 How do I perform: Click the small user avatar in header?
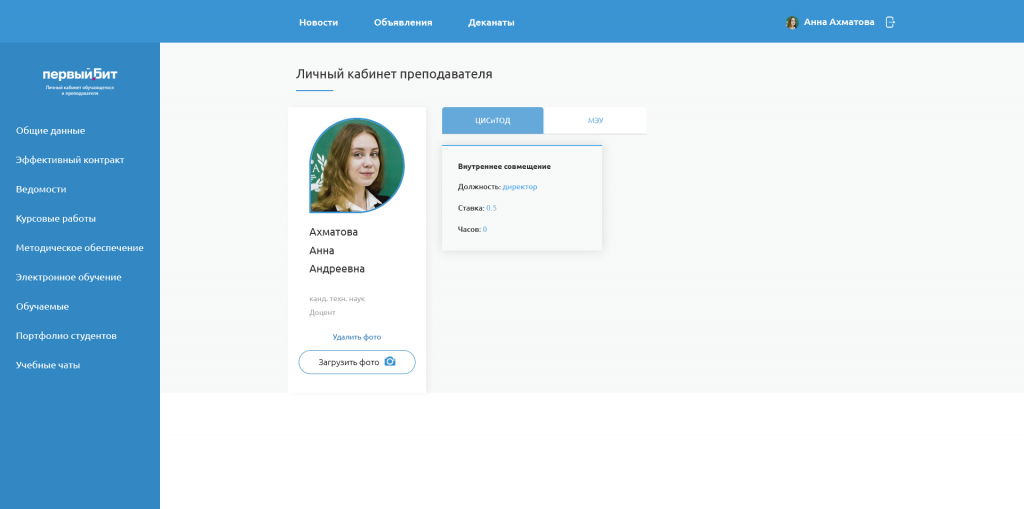point(792,23)
